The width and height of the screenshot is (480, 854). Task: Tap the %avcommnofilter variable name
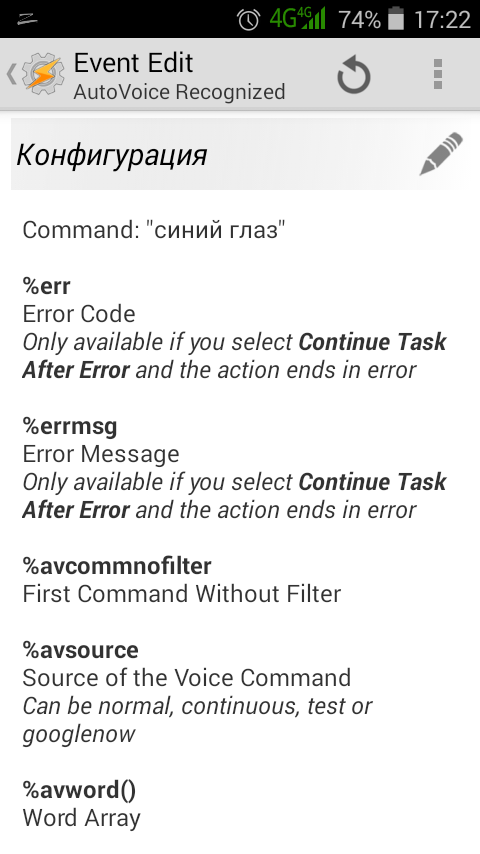click(x=117, y=566)
